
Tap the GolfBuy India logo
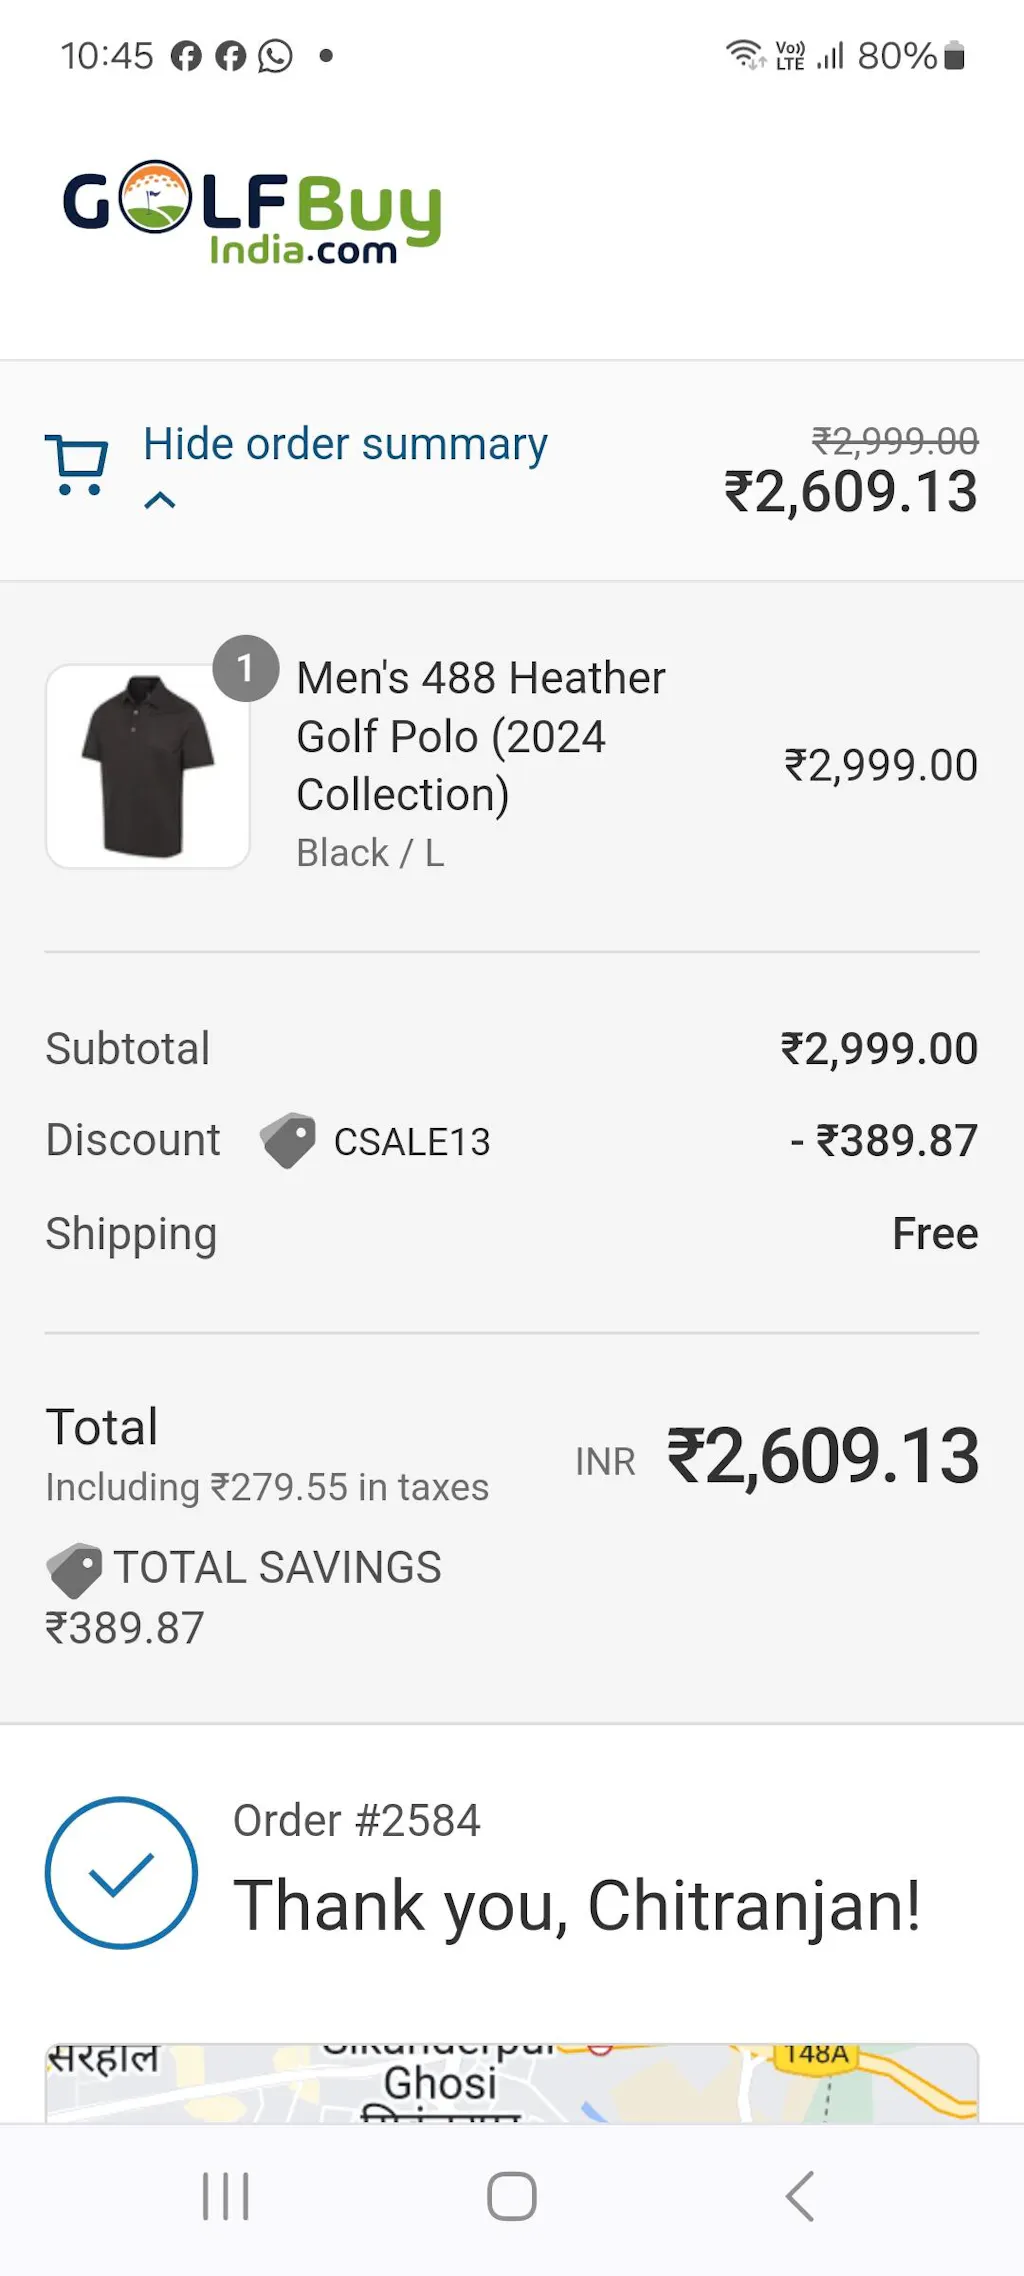click(x=252, y=211)
